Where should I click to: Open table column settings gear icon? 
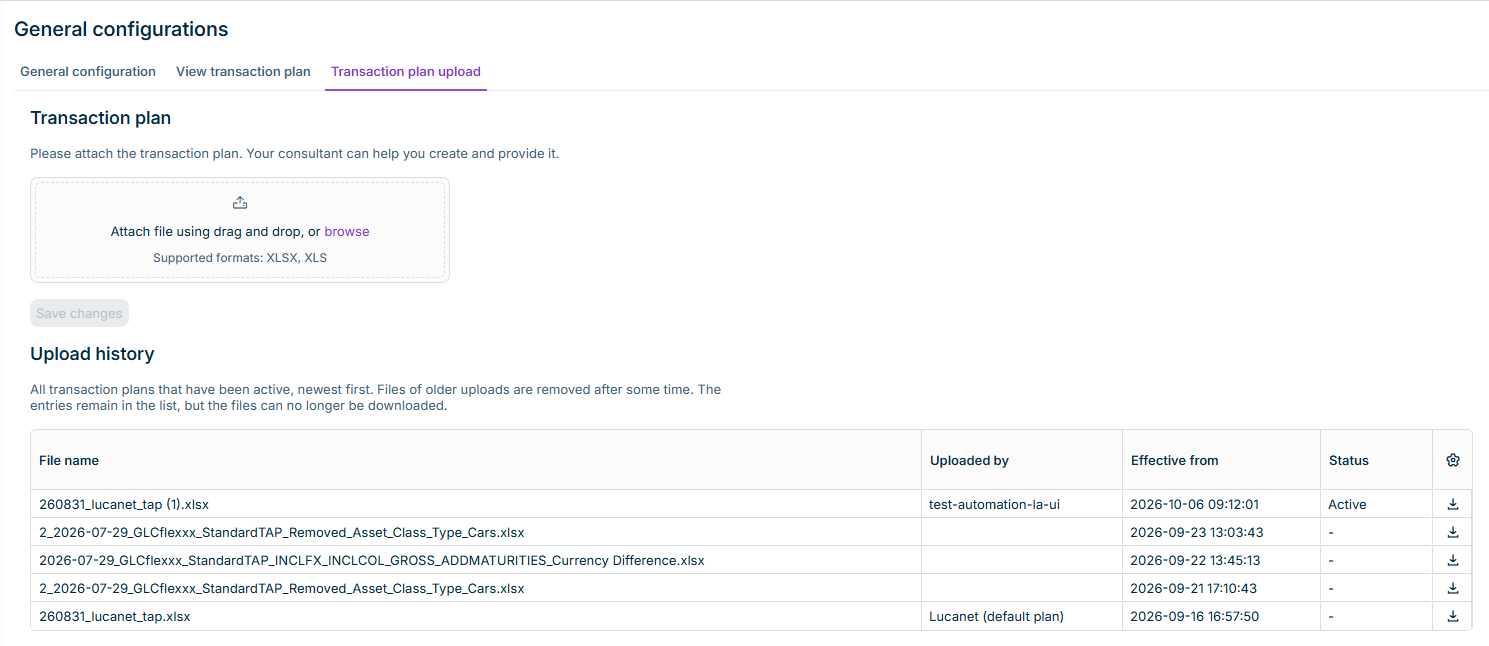click(x=1453, y=460)
